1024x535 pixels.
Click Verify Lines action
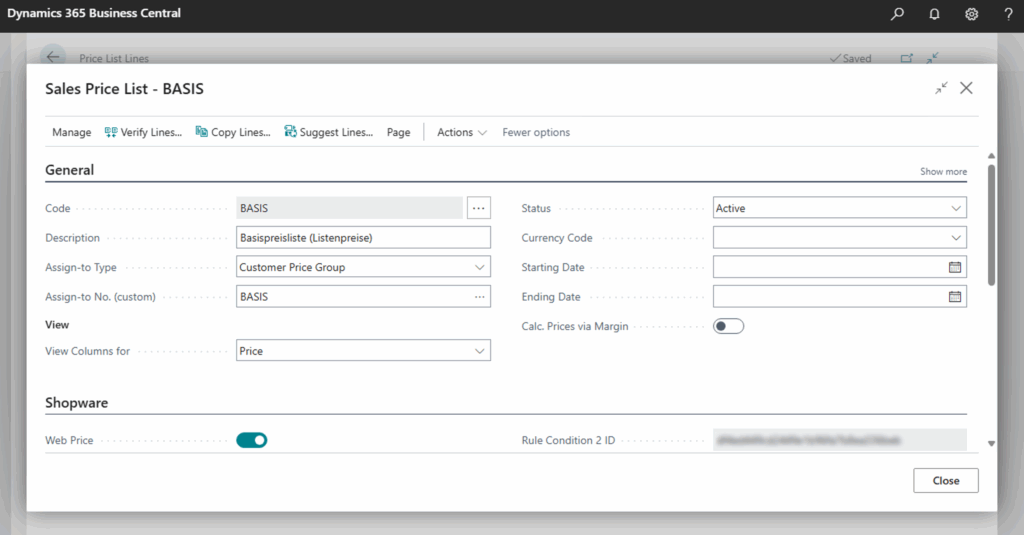[143, 132]
